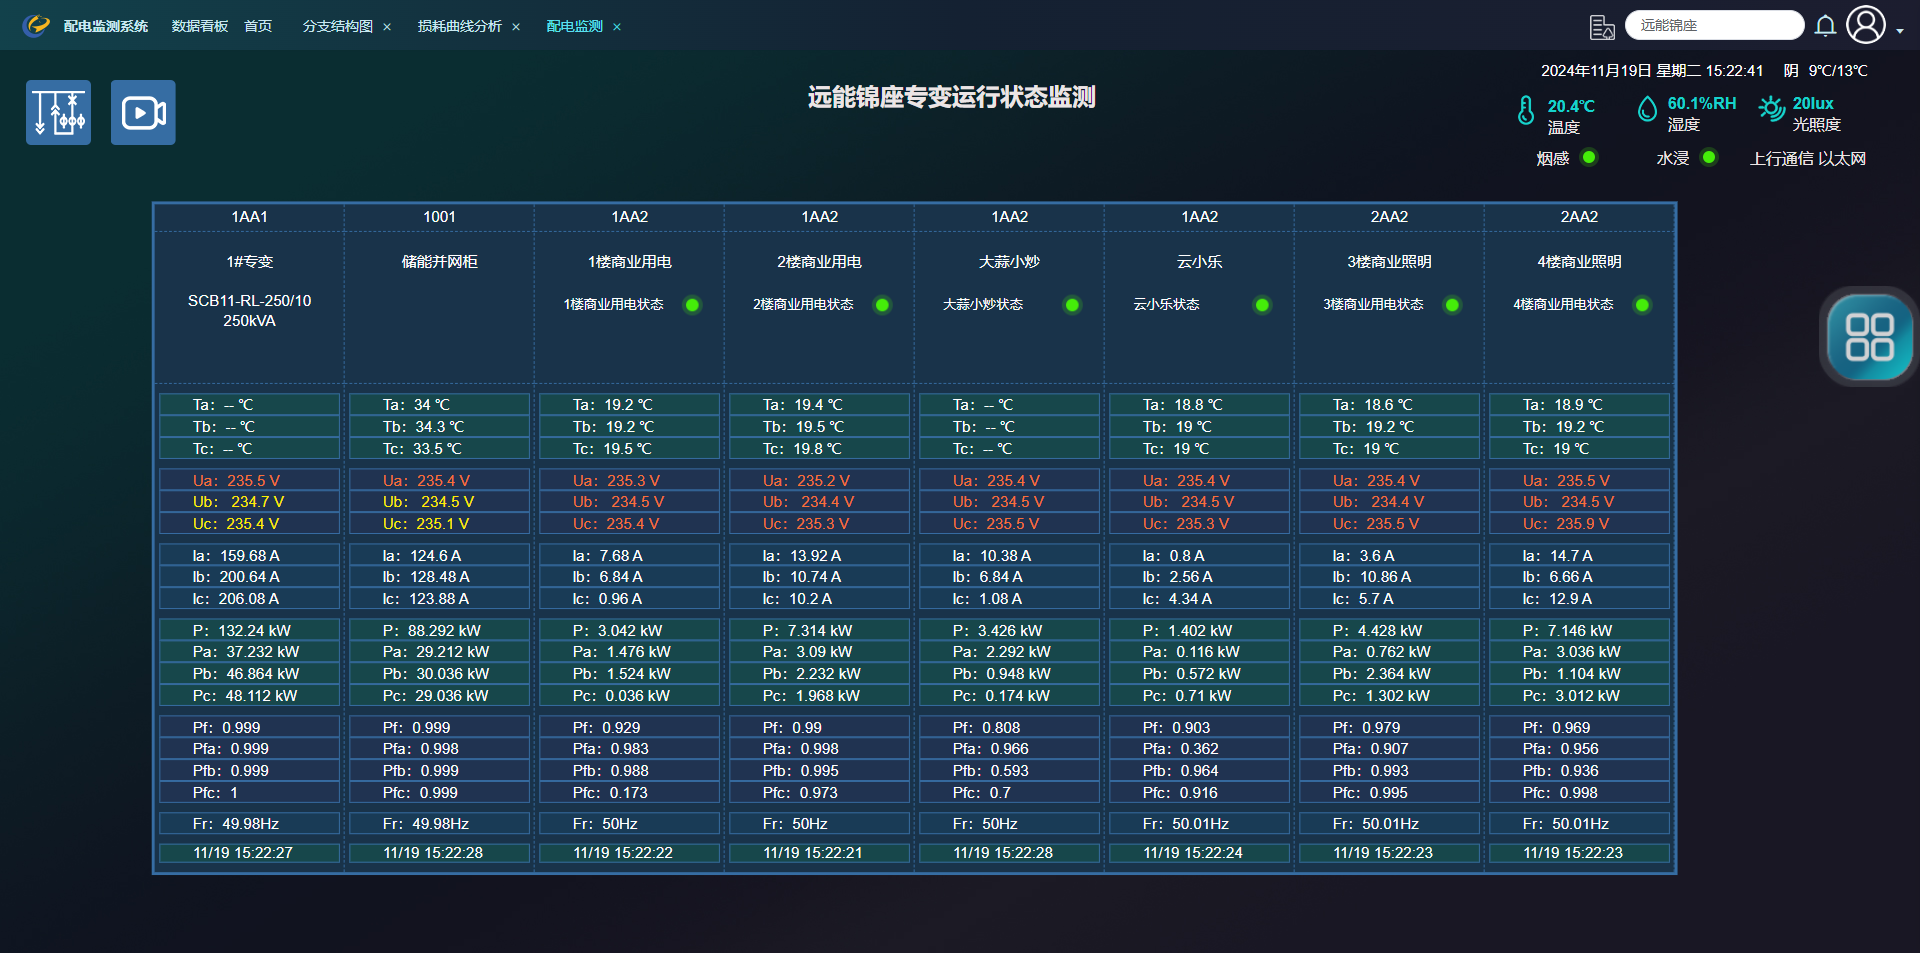Image resolution: width=1920 pixels, height=953 pixels.
Task: Open the 数据看板 menu item
Action: (x=200, y=26)
